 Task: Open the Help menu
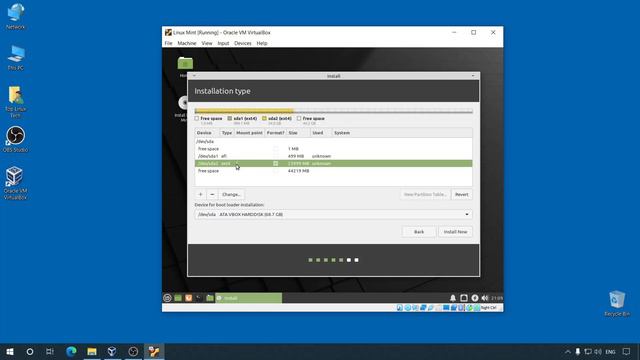(262, 43)
